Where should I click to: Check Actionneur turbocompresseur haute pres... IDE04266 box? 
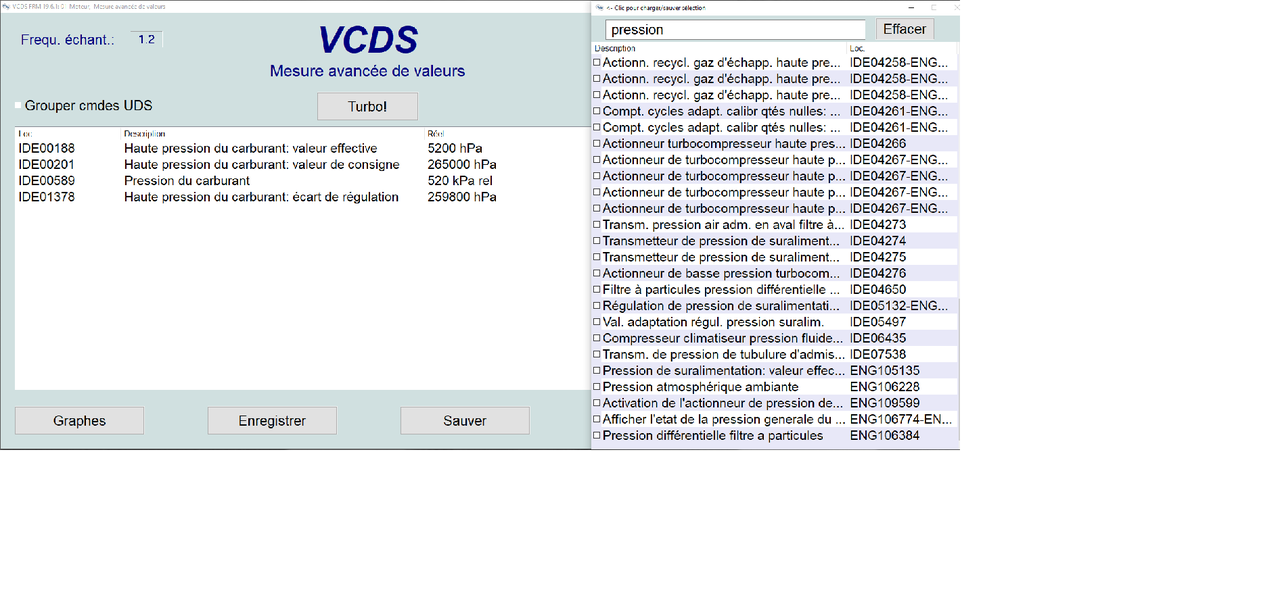tap(597, 144)
